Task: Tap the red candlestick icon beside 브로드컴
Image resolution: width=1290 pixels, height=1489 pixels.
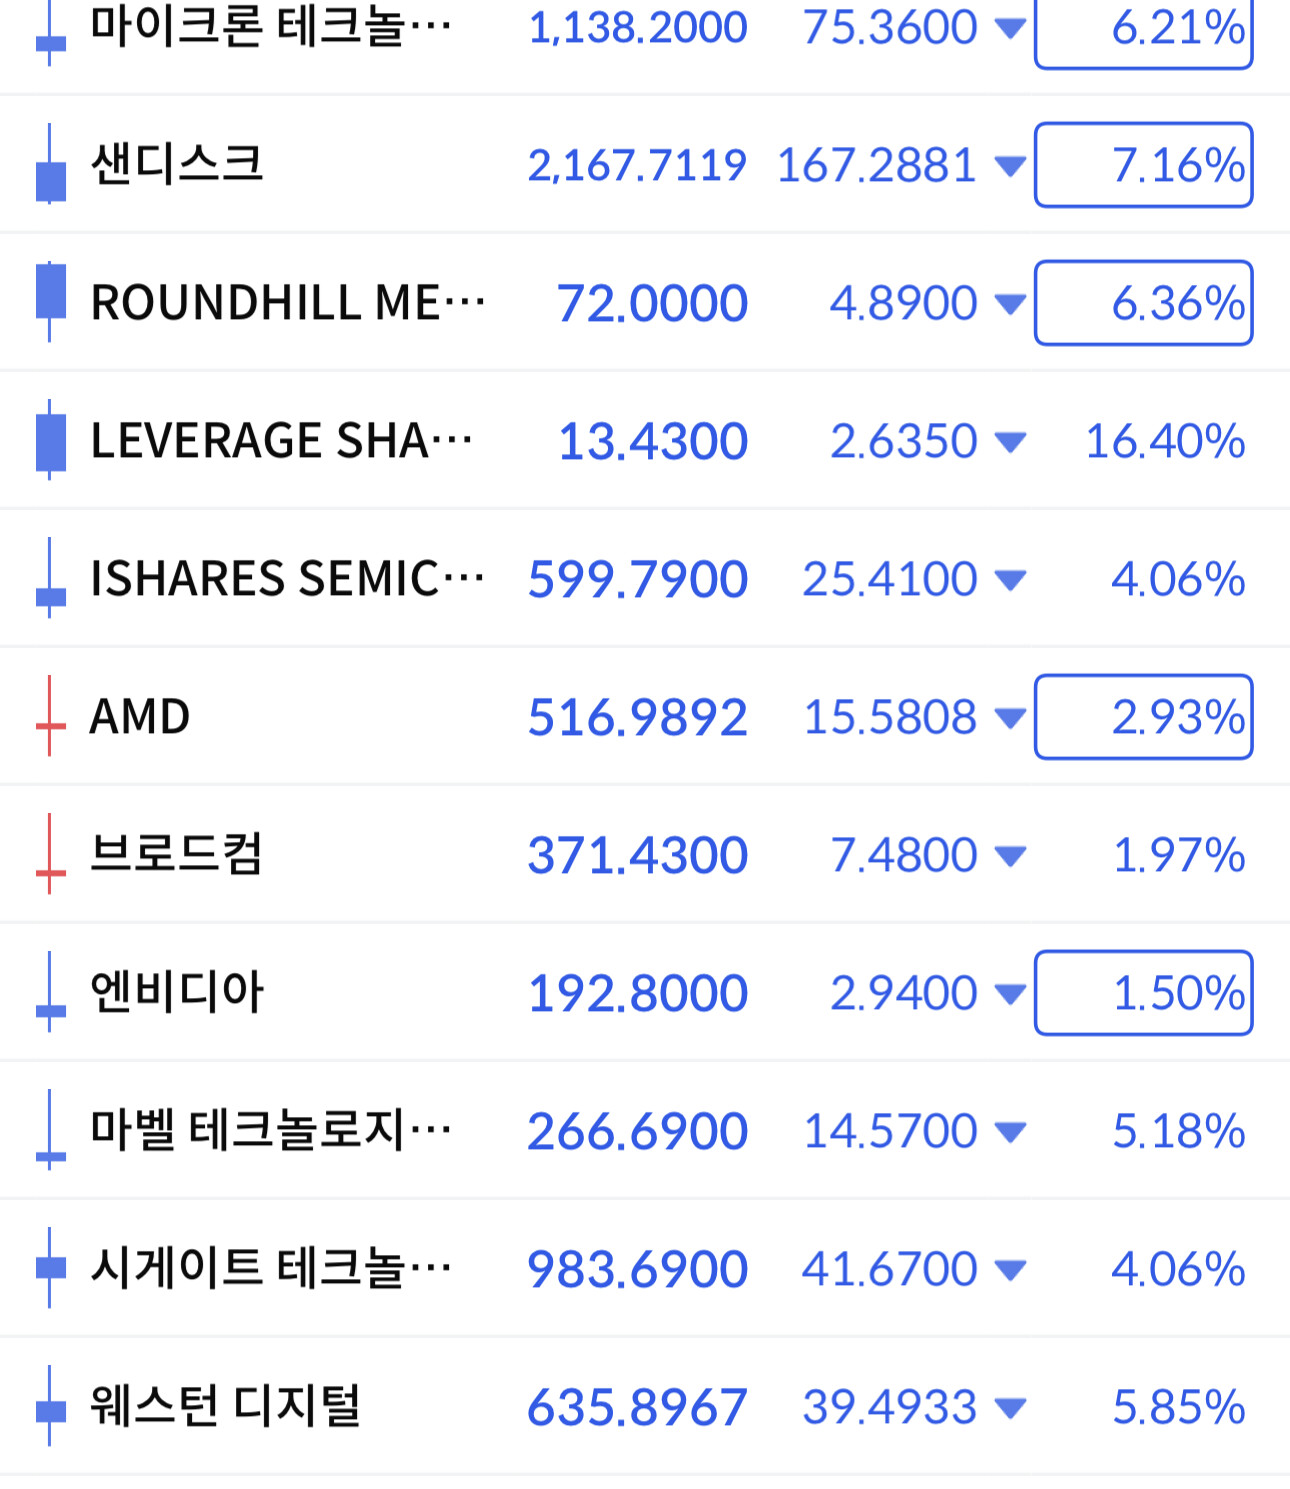Action: (x=50, y=854)
